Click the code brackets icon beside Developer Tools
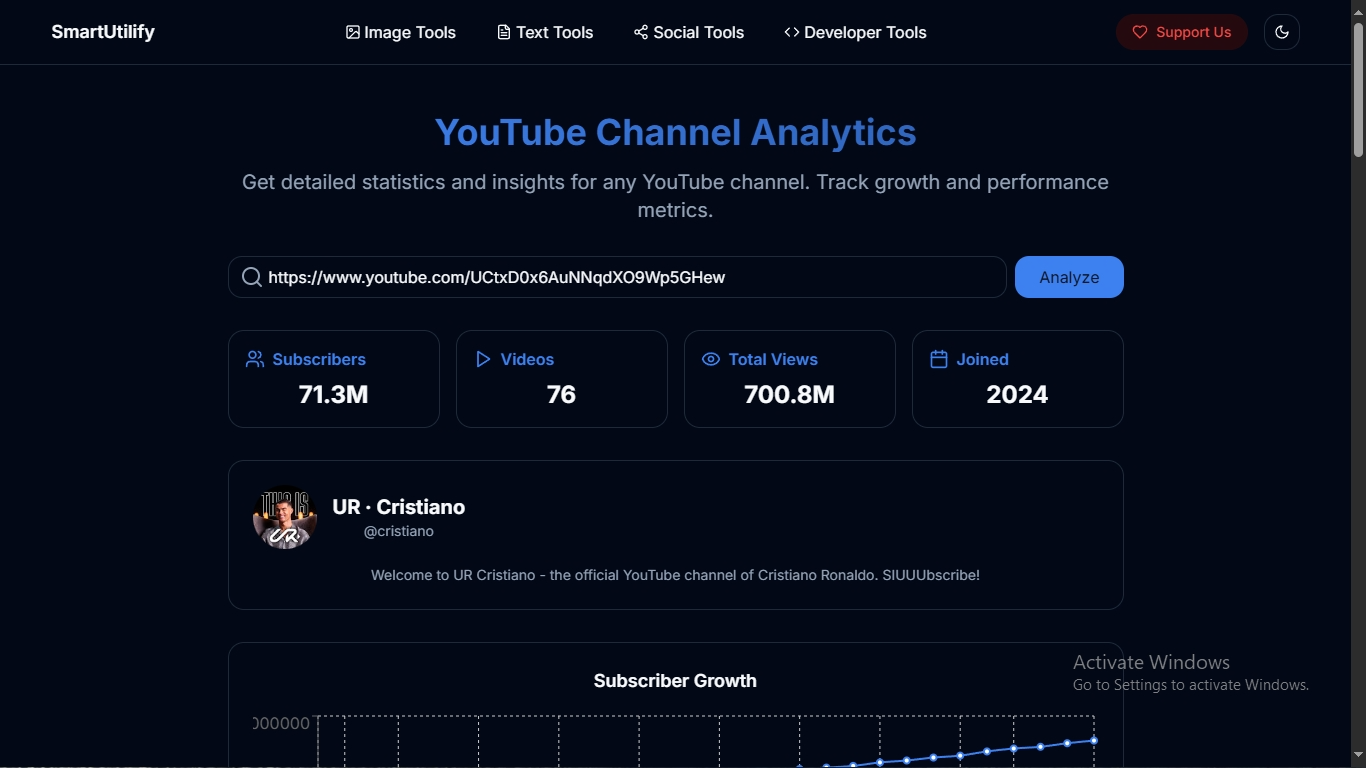This screenshot has height=768, width=1366. (x=792, y=32)
